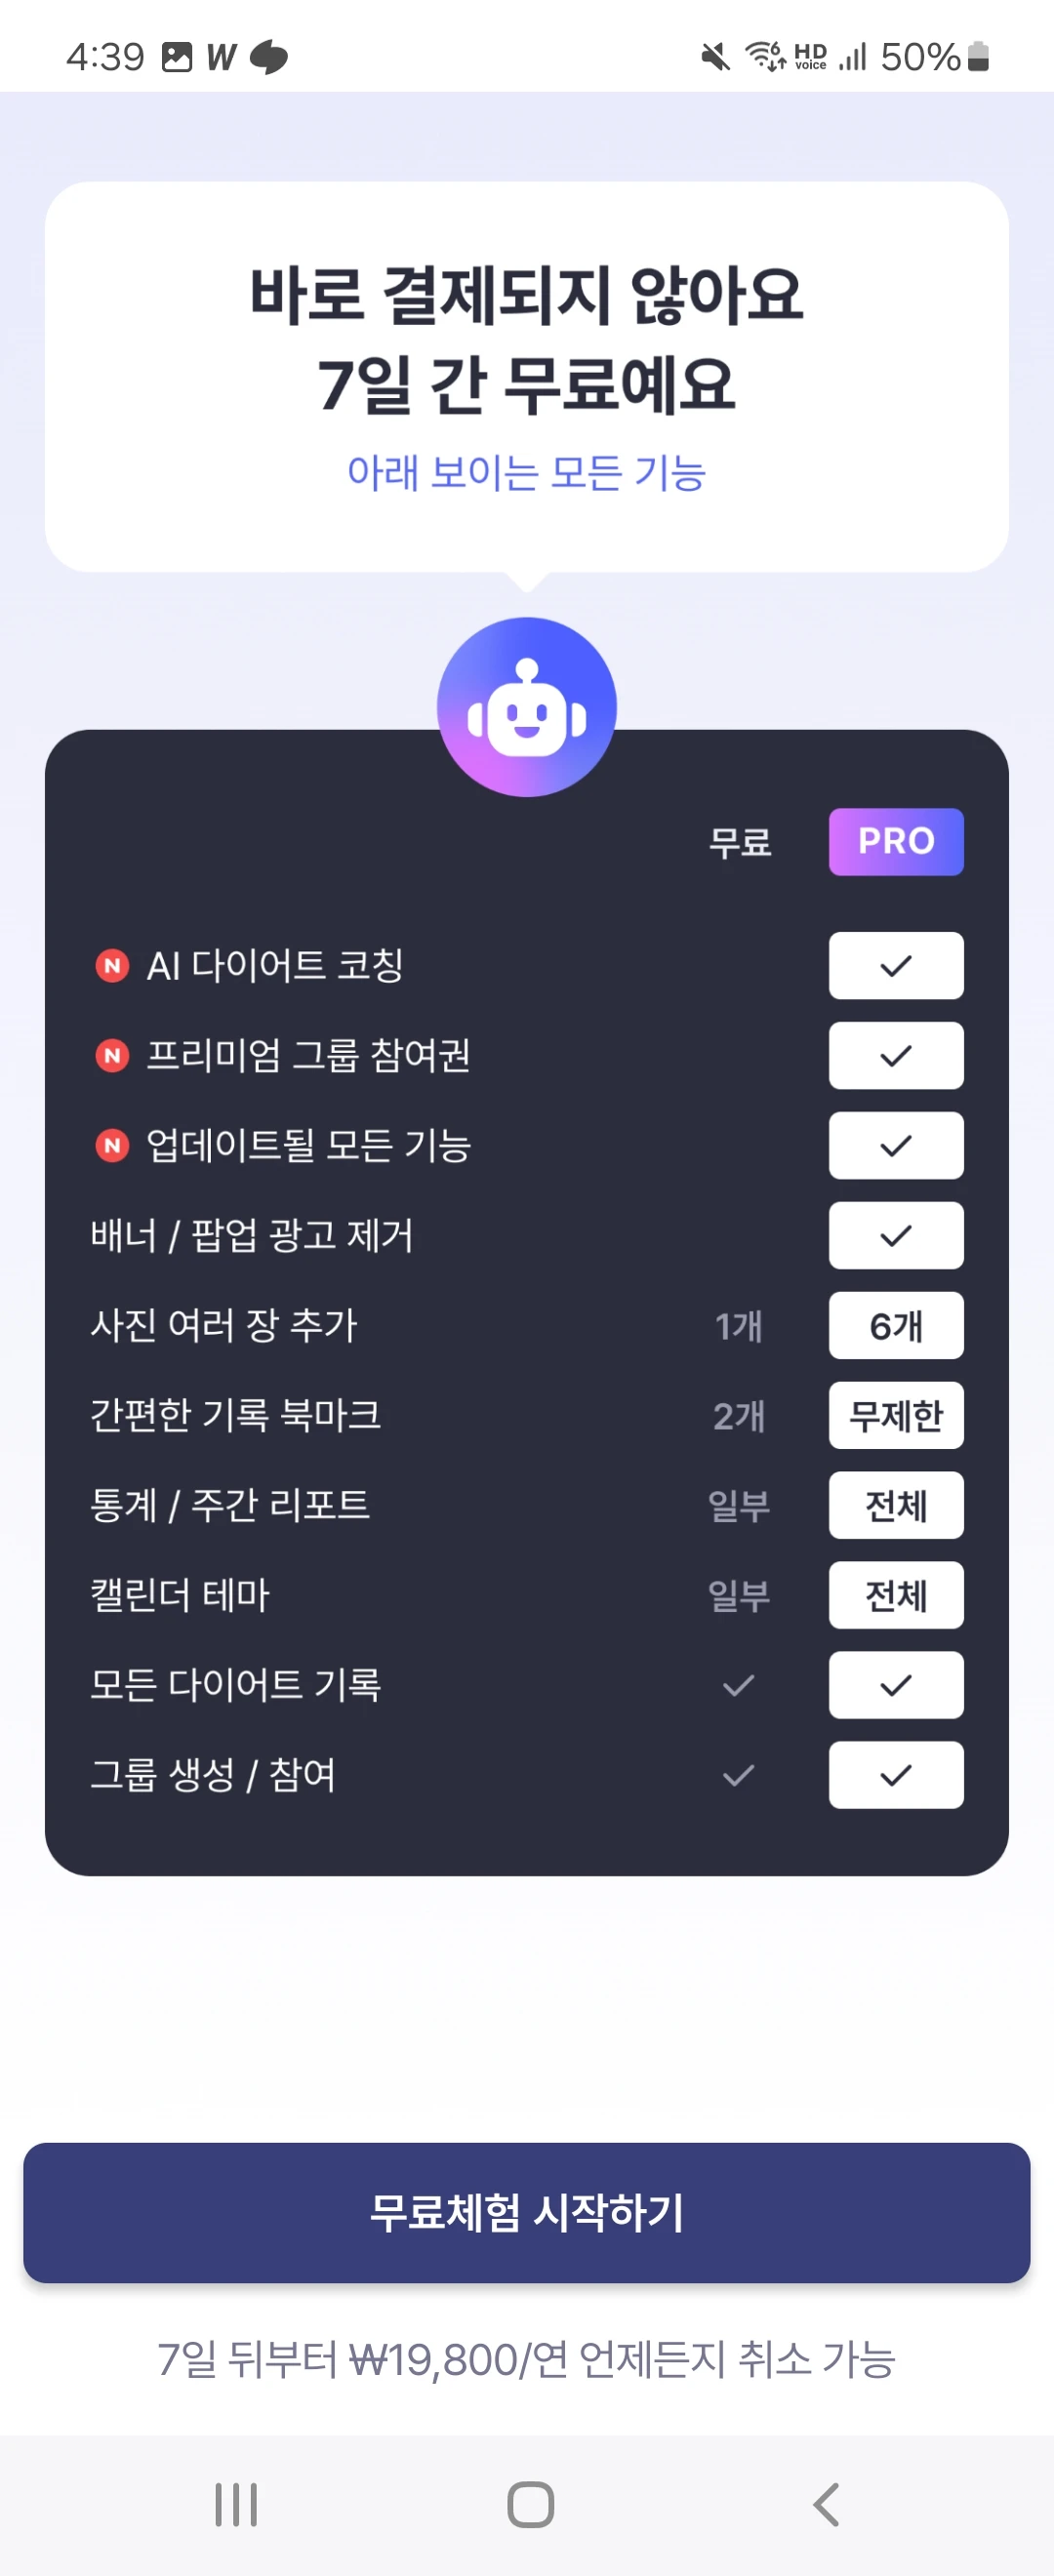The width and height of the screenshot is (1054, 2576).
Task: Tap the red N badge beside AI 다이어트 코칭
Action: pyautogui.click(x=112, y=965)
